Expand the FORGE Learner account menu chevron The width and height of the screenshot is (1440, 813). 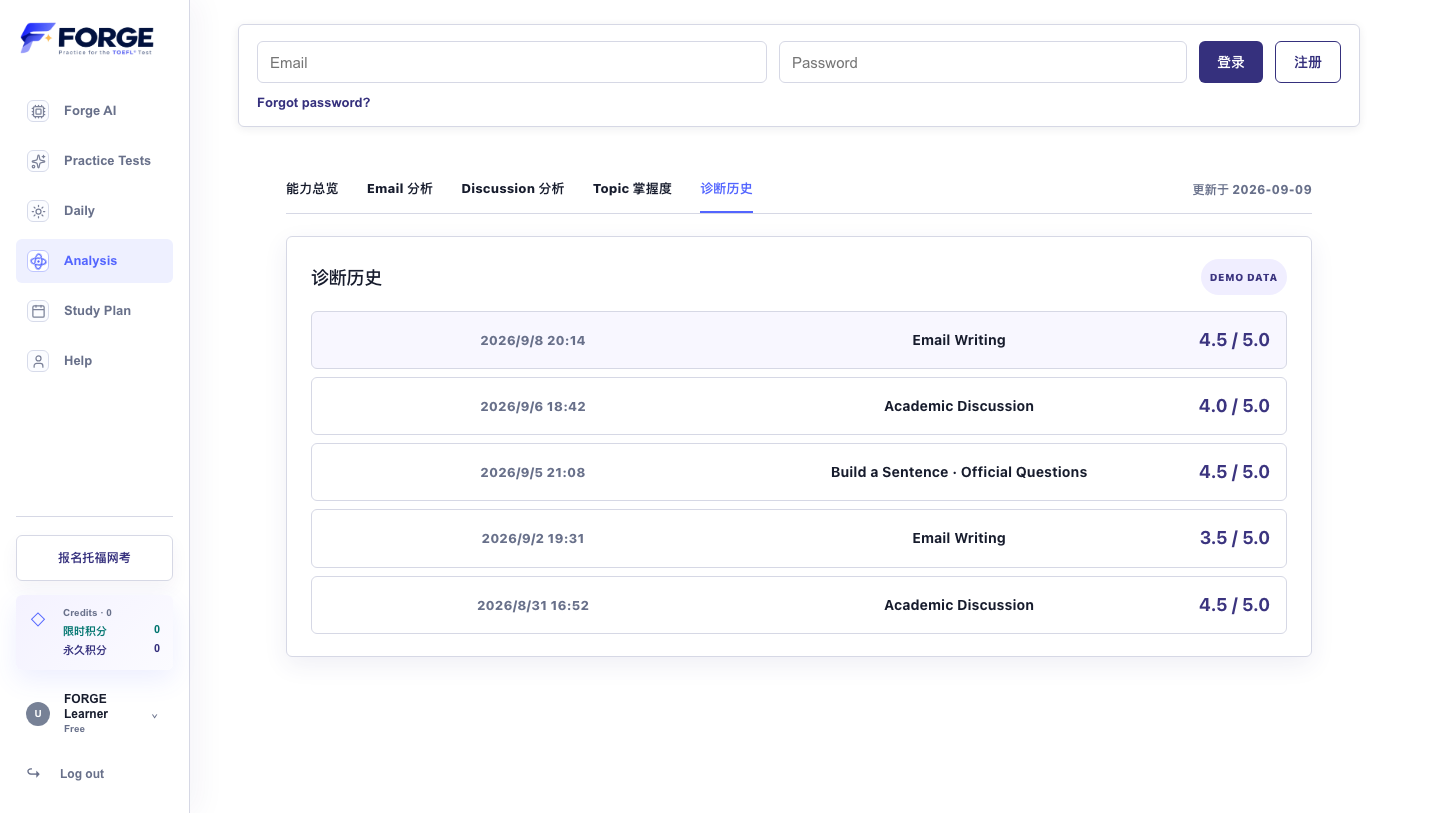point(154,716)
